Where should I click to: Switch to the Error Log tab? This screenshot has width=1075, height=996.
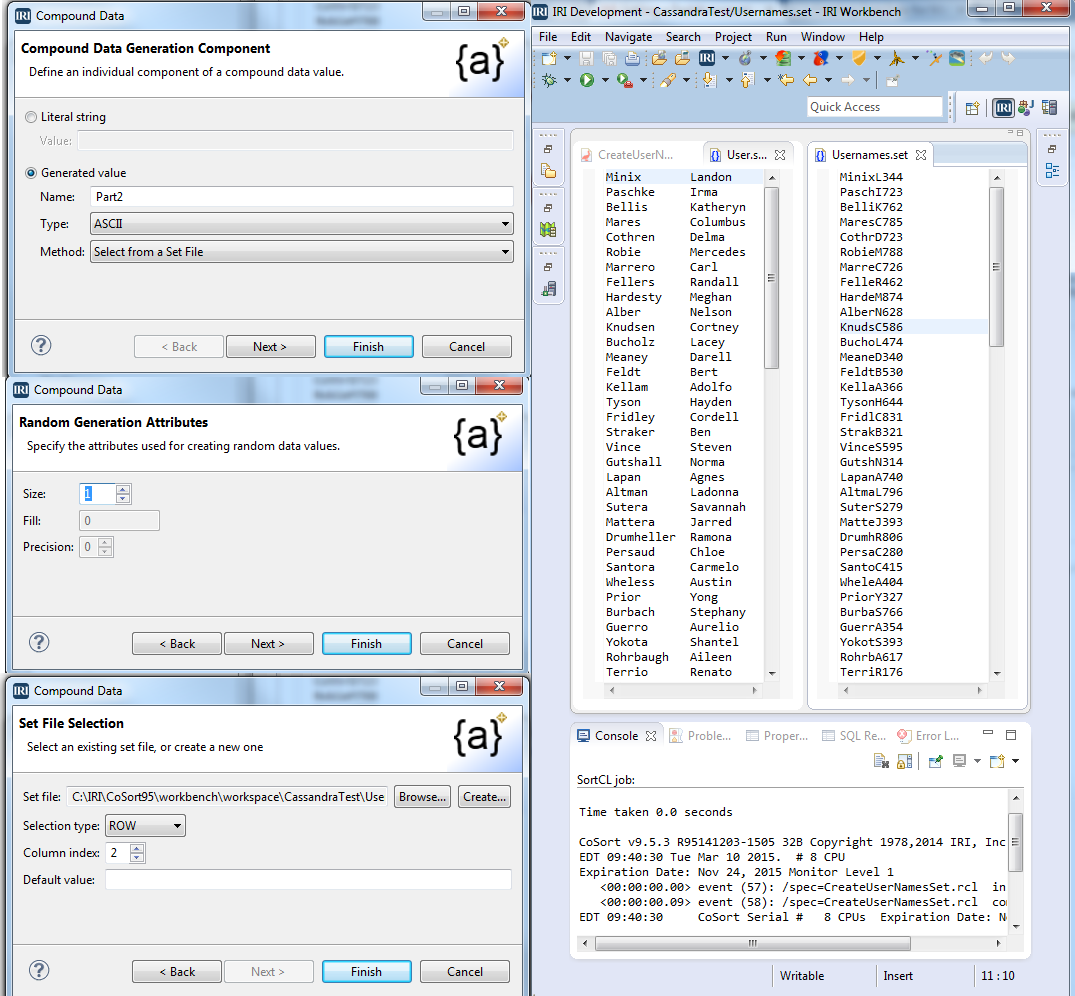click(x=928, y=736)
